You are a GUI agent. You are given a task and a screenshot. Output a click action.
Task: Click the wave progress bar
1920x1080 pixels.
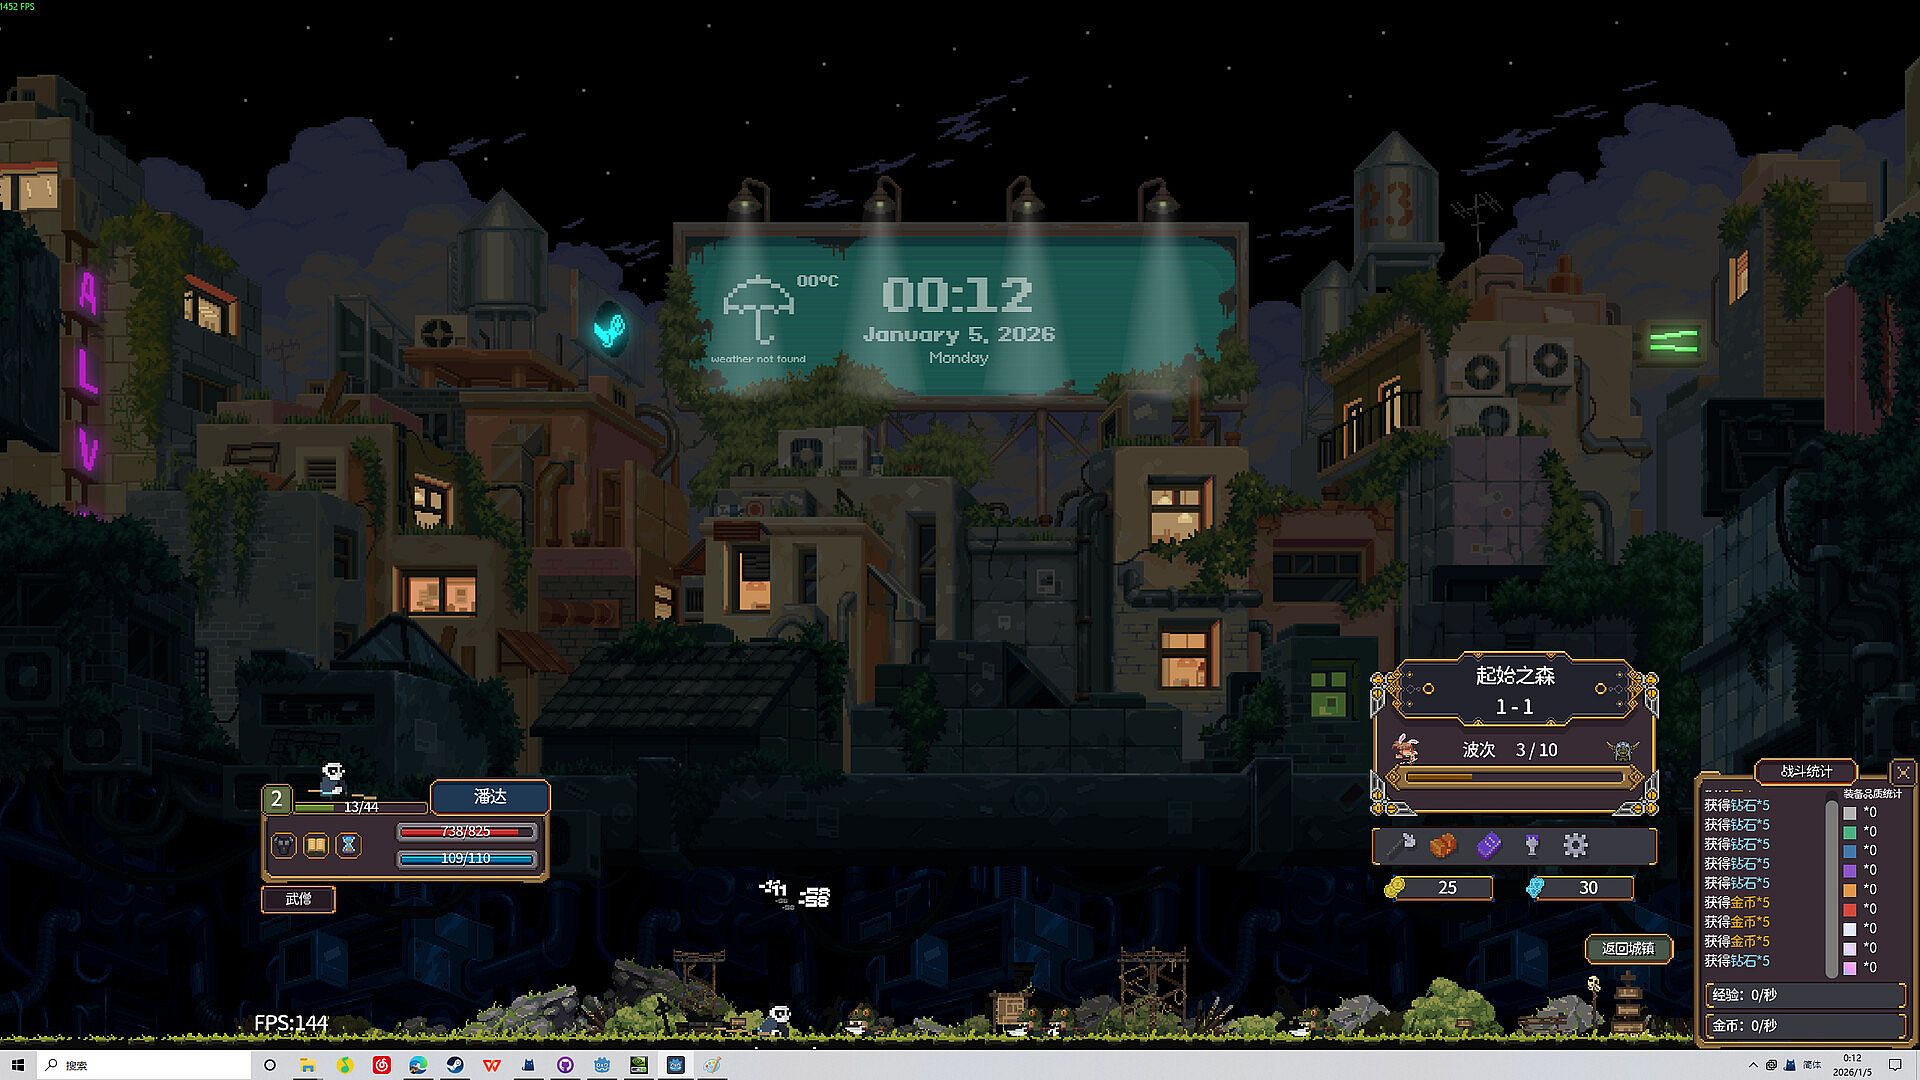[1515, 777]
